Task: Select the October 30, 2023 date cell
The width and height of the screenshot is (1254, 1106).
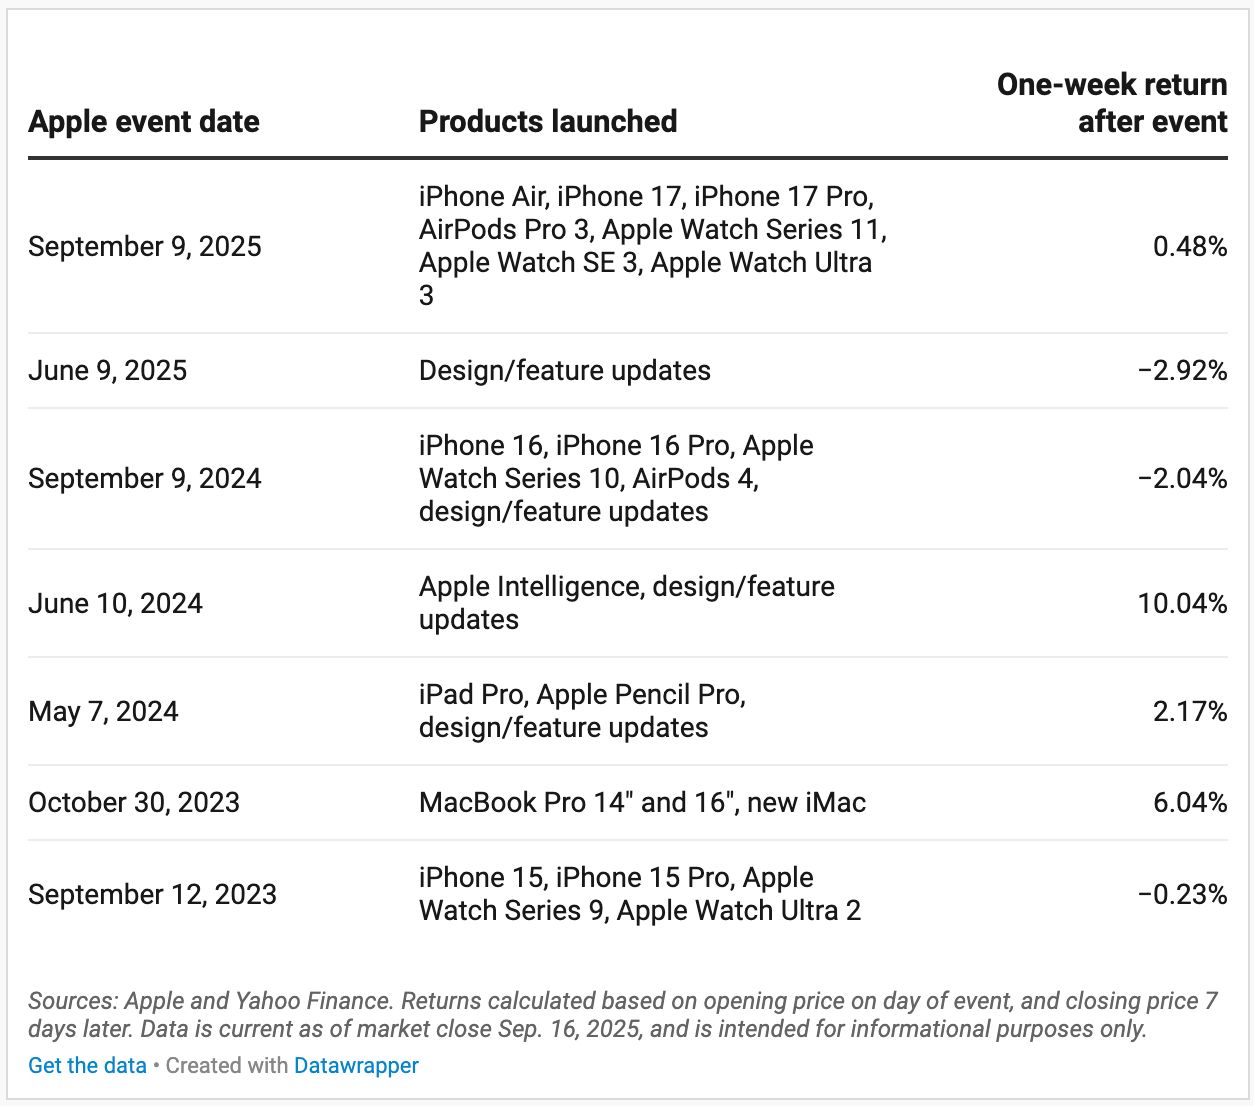Action: (134, 803)
